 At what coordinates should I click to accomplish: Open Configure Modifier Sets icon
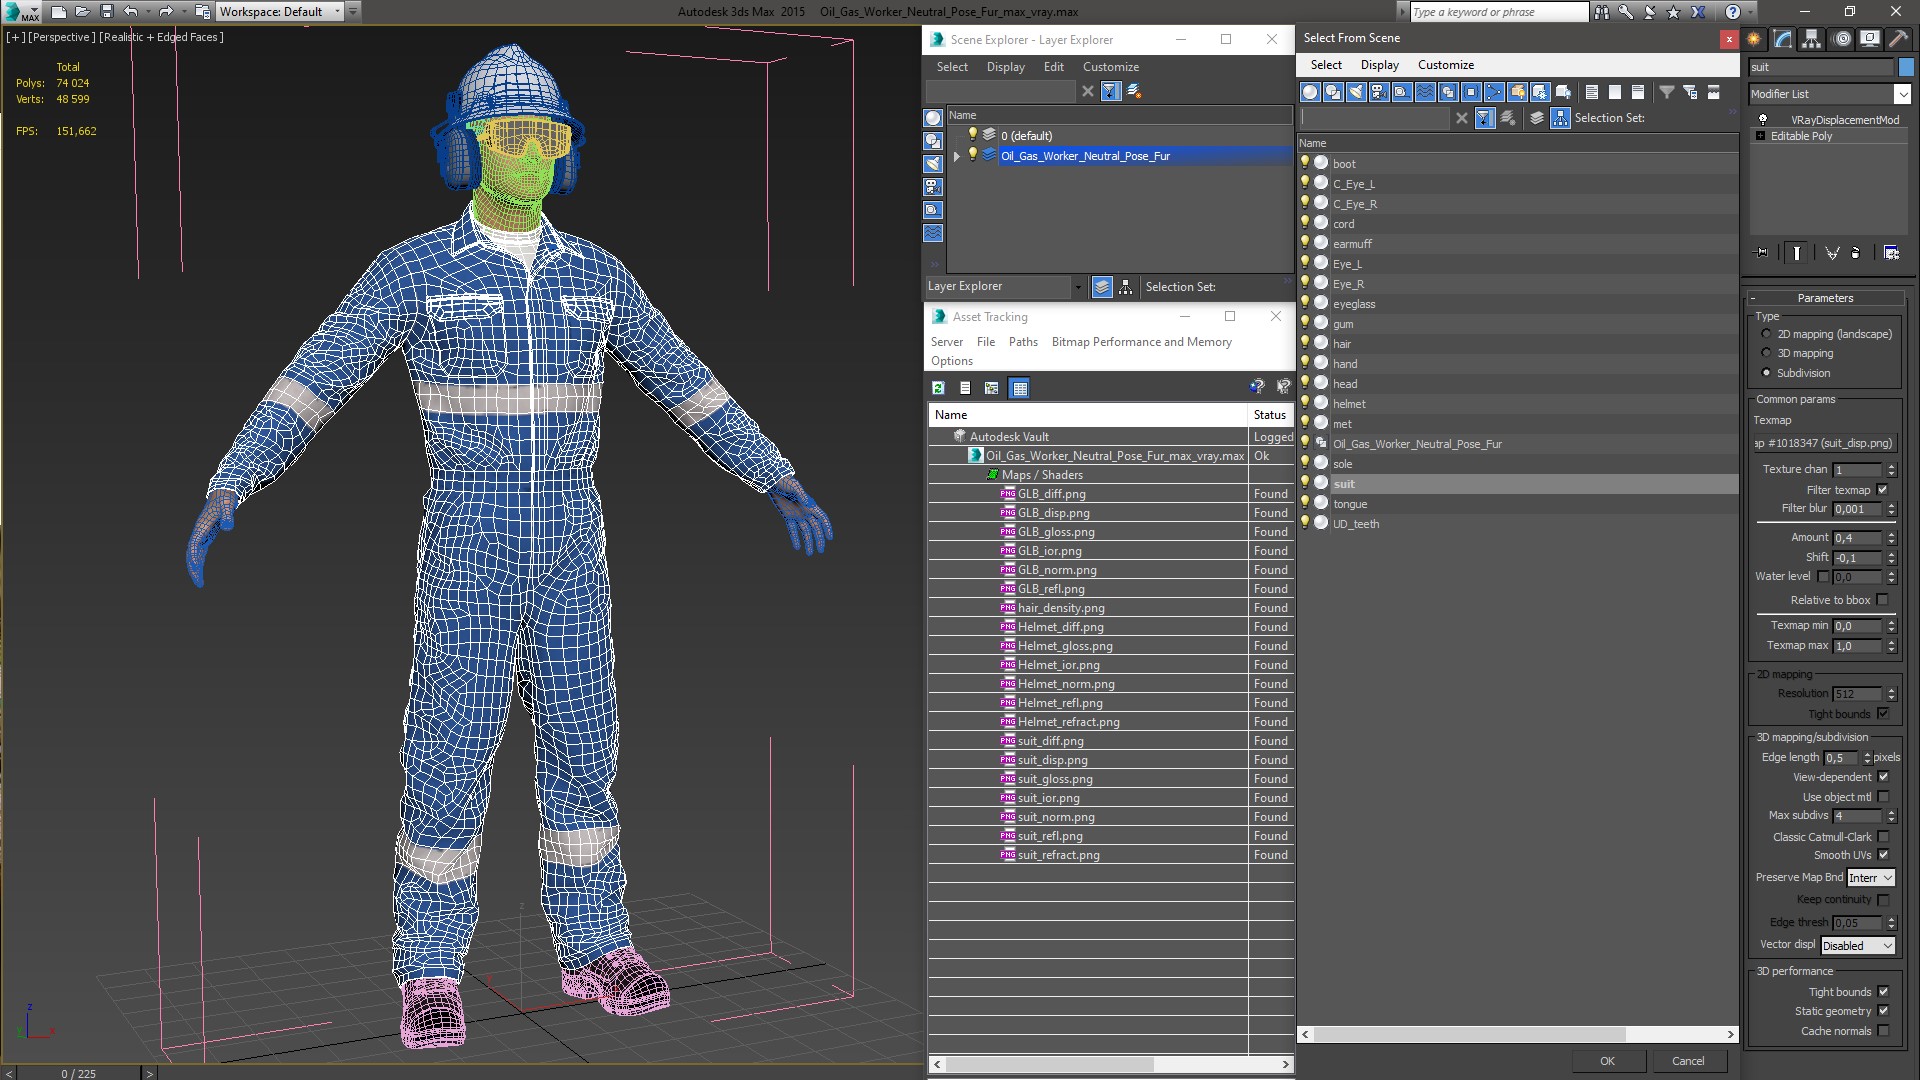1892,253
